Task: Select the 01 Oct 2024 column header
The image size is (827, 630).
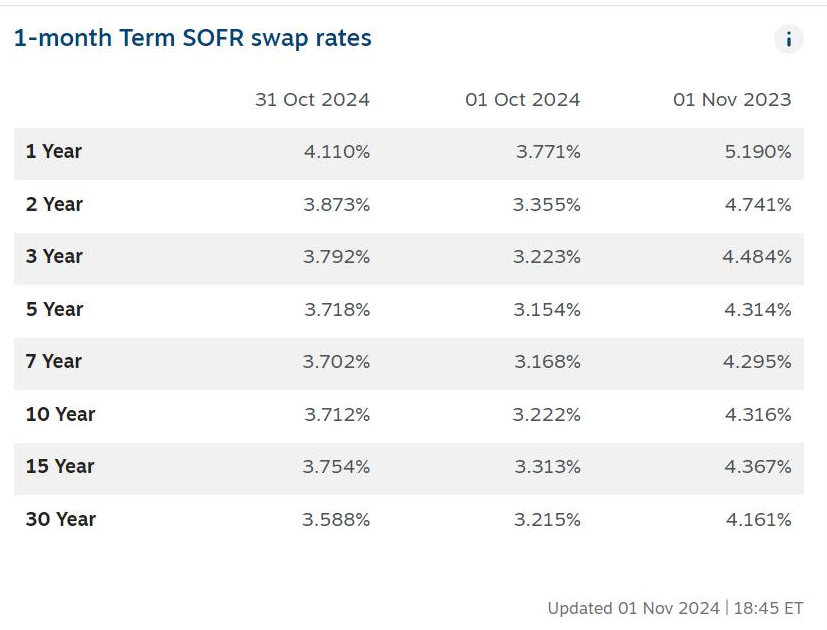Action: 522,100
